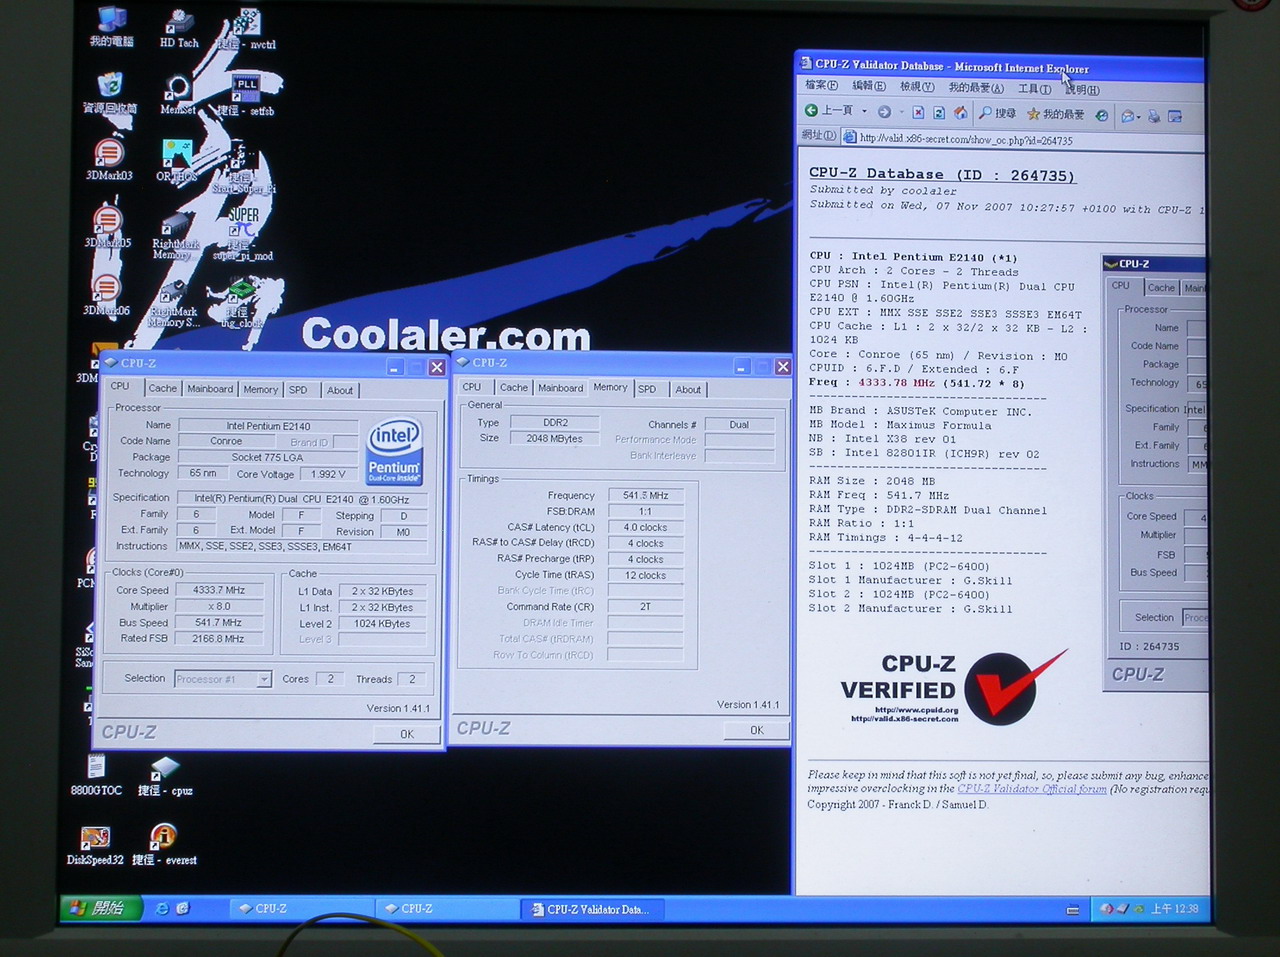The height and width of the screenshot is (957, 1280).
Task: Switch to CPU tab in middle CPU-Z window
Action: tap(472, 387)
